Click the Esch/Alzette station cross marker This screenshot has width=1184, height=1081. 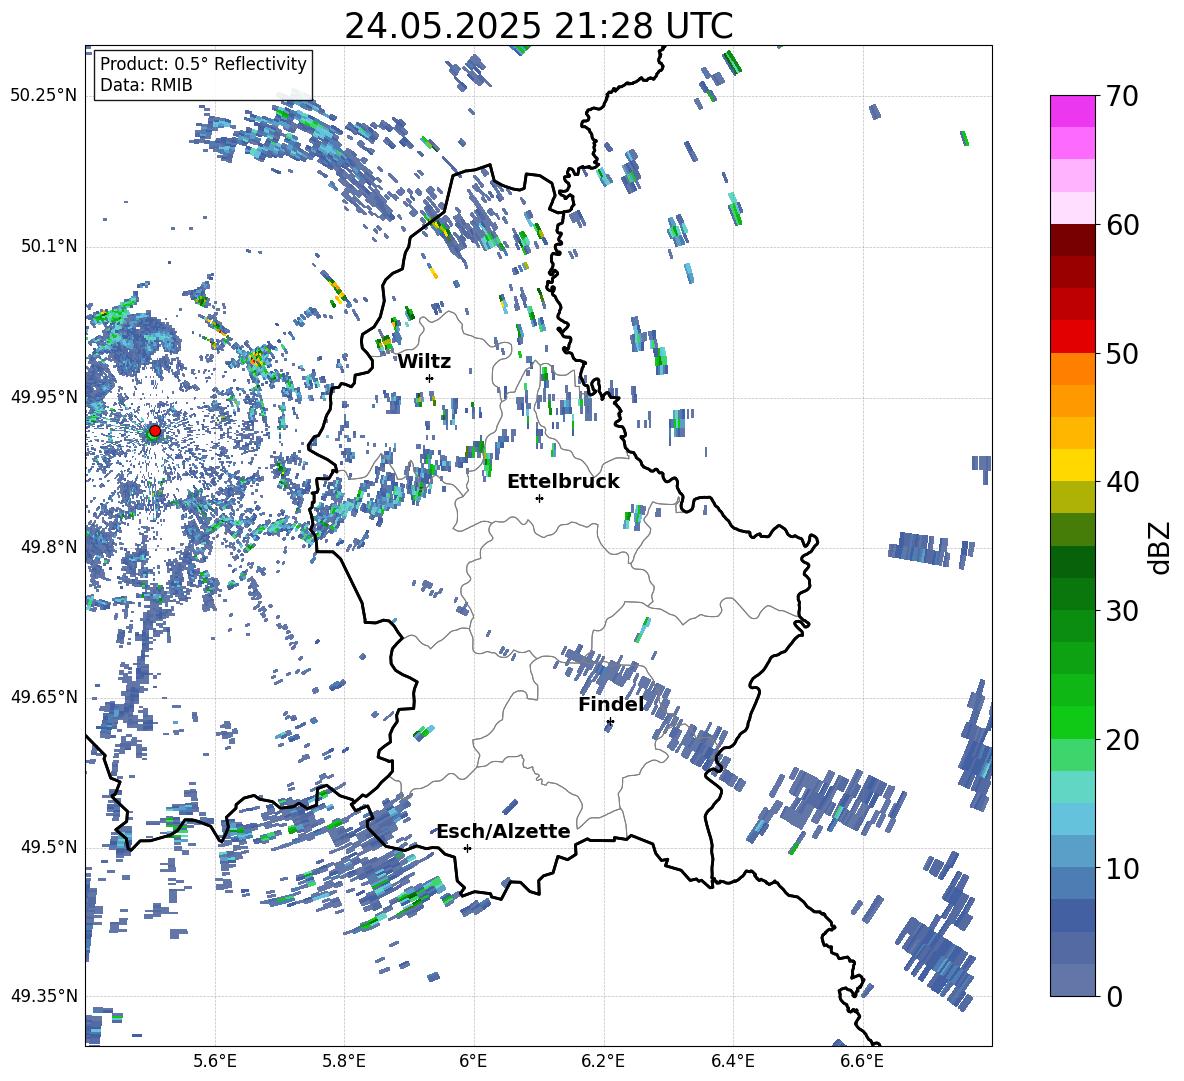coord(467,848)
